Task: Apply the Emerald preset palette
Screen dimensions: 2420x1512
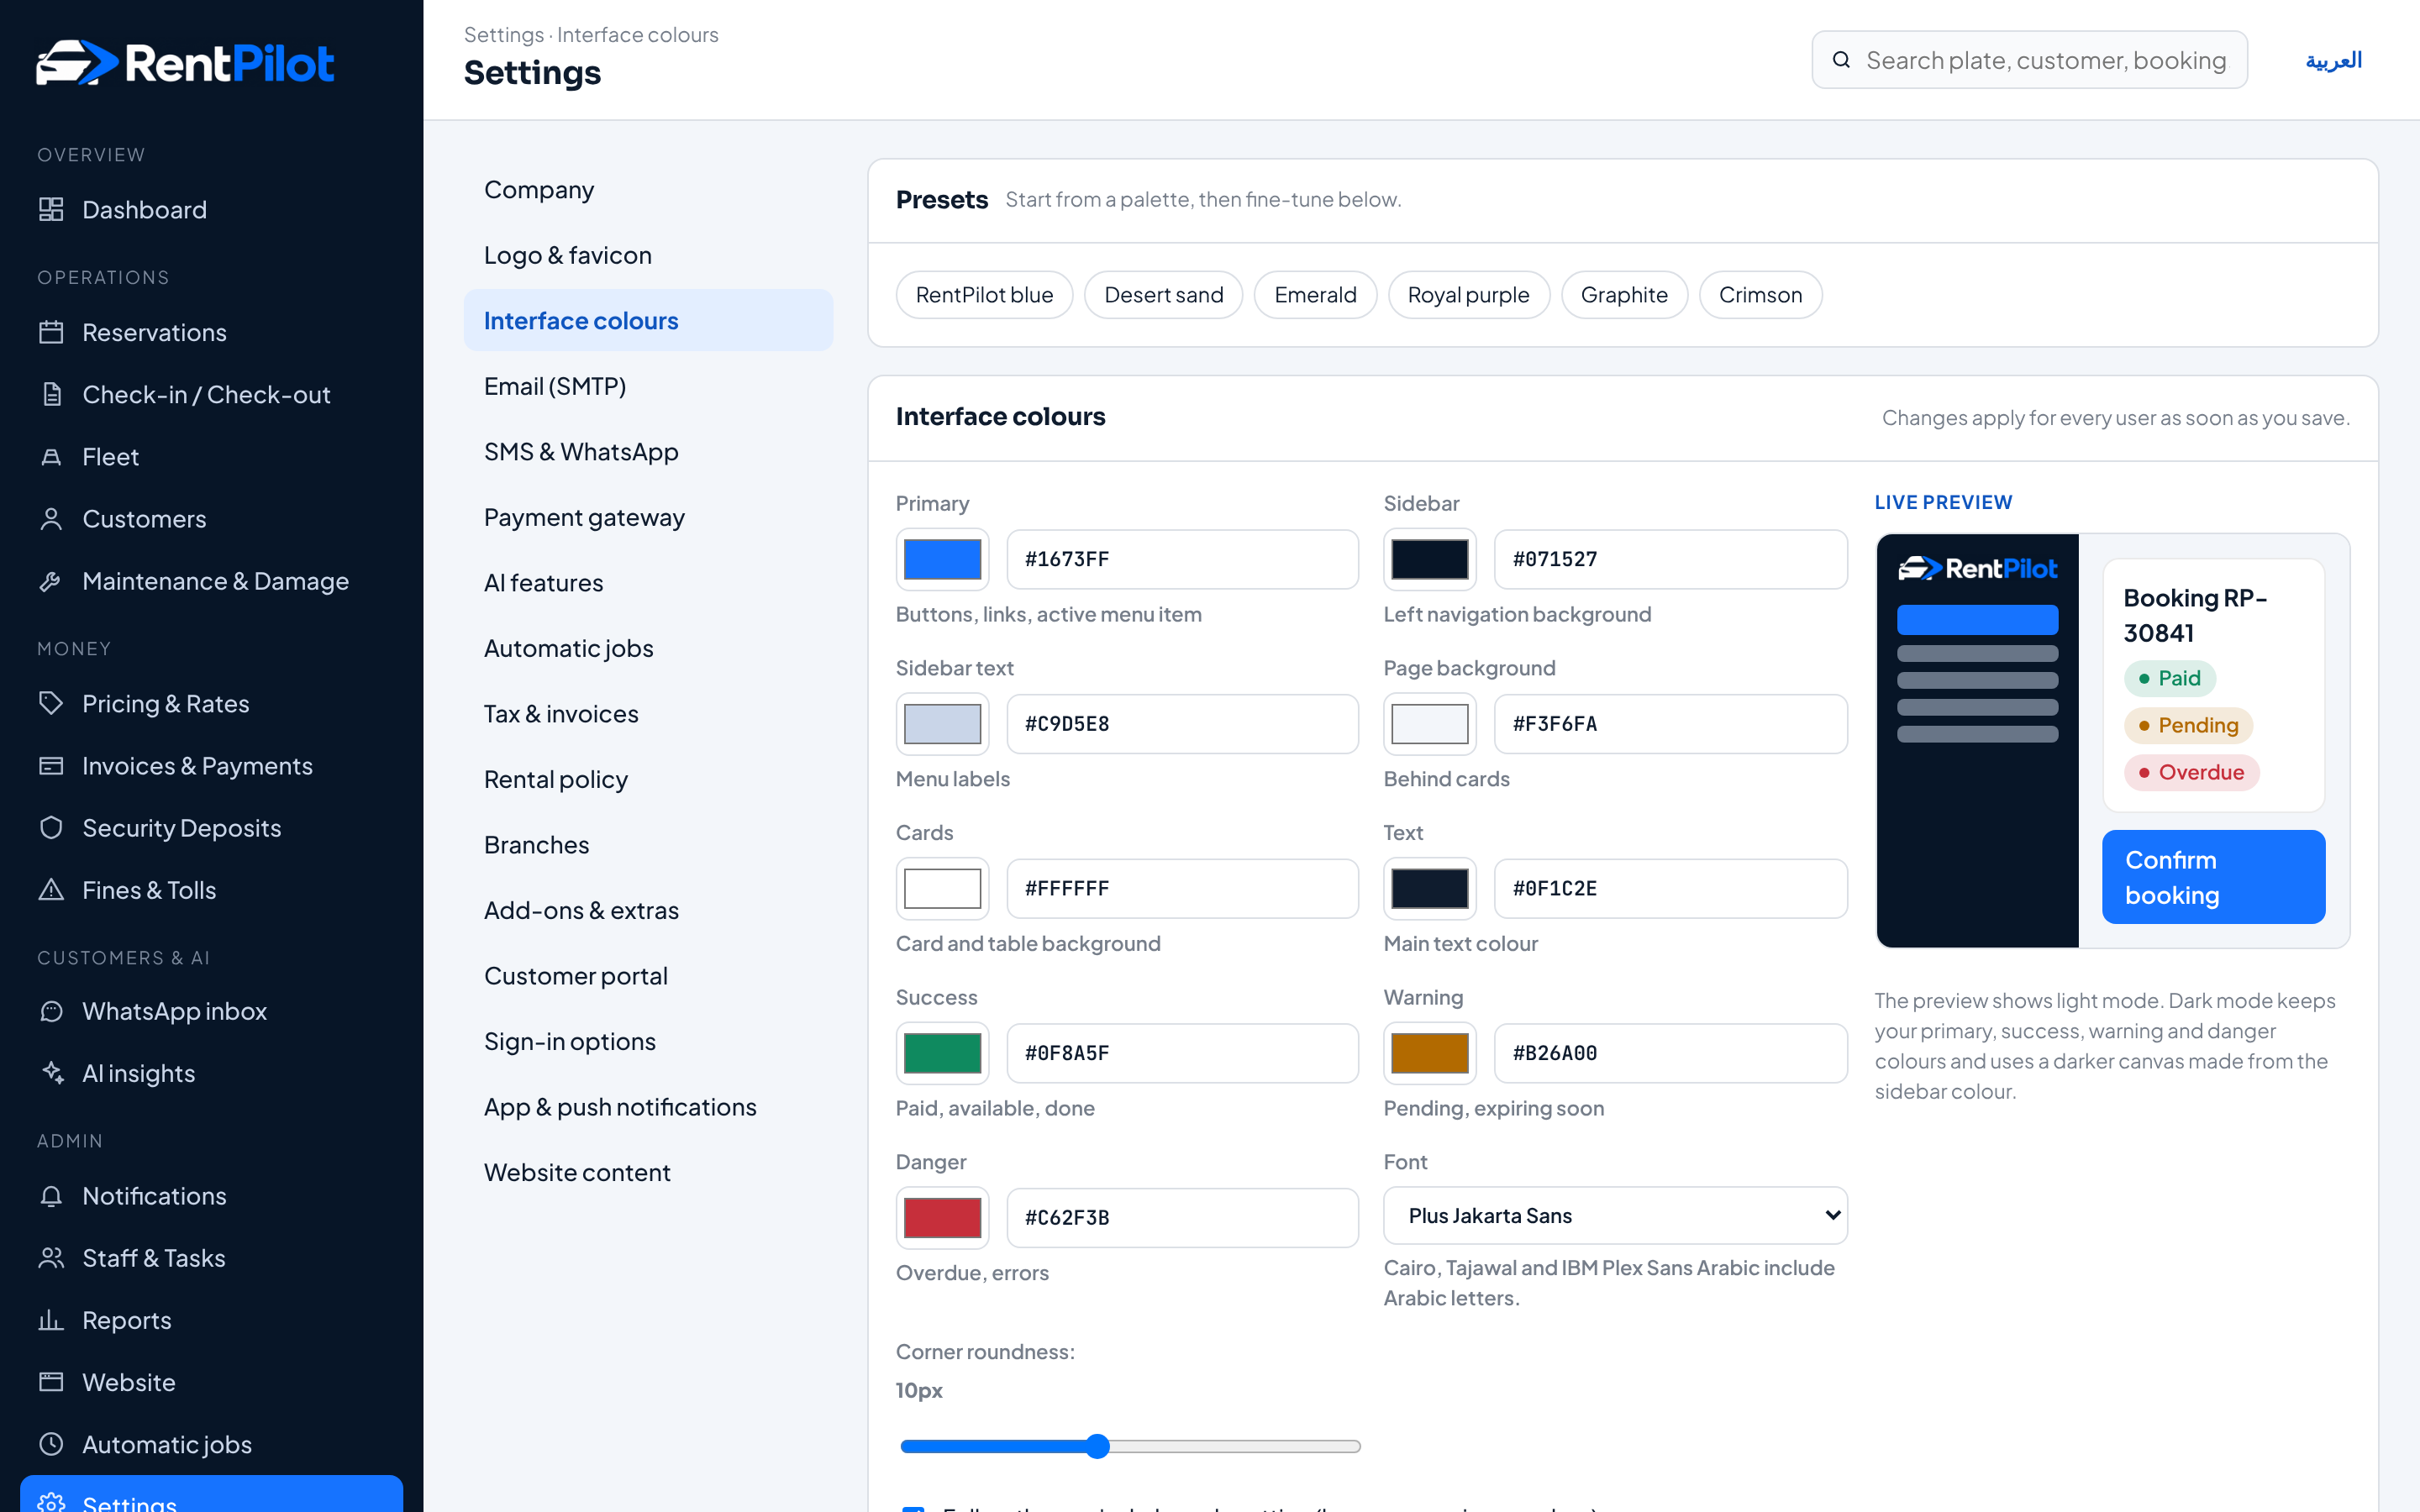Action: 1315,295
